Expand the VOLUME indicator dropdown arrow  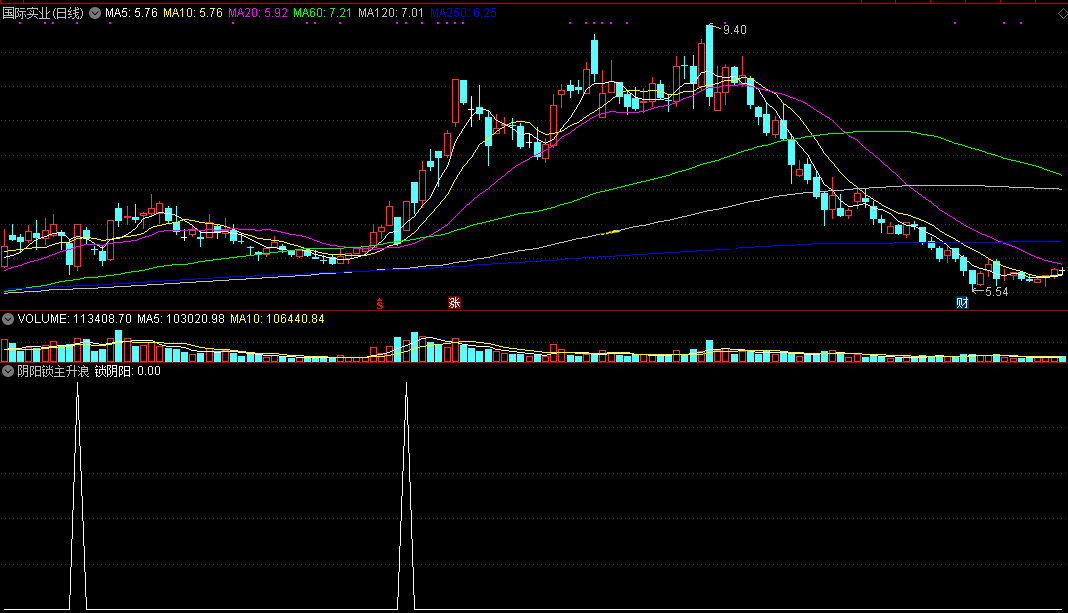click(8, 319)
